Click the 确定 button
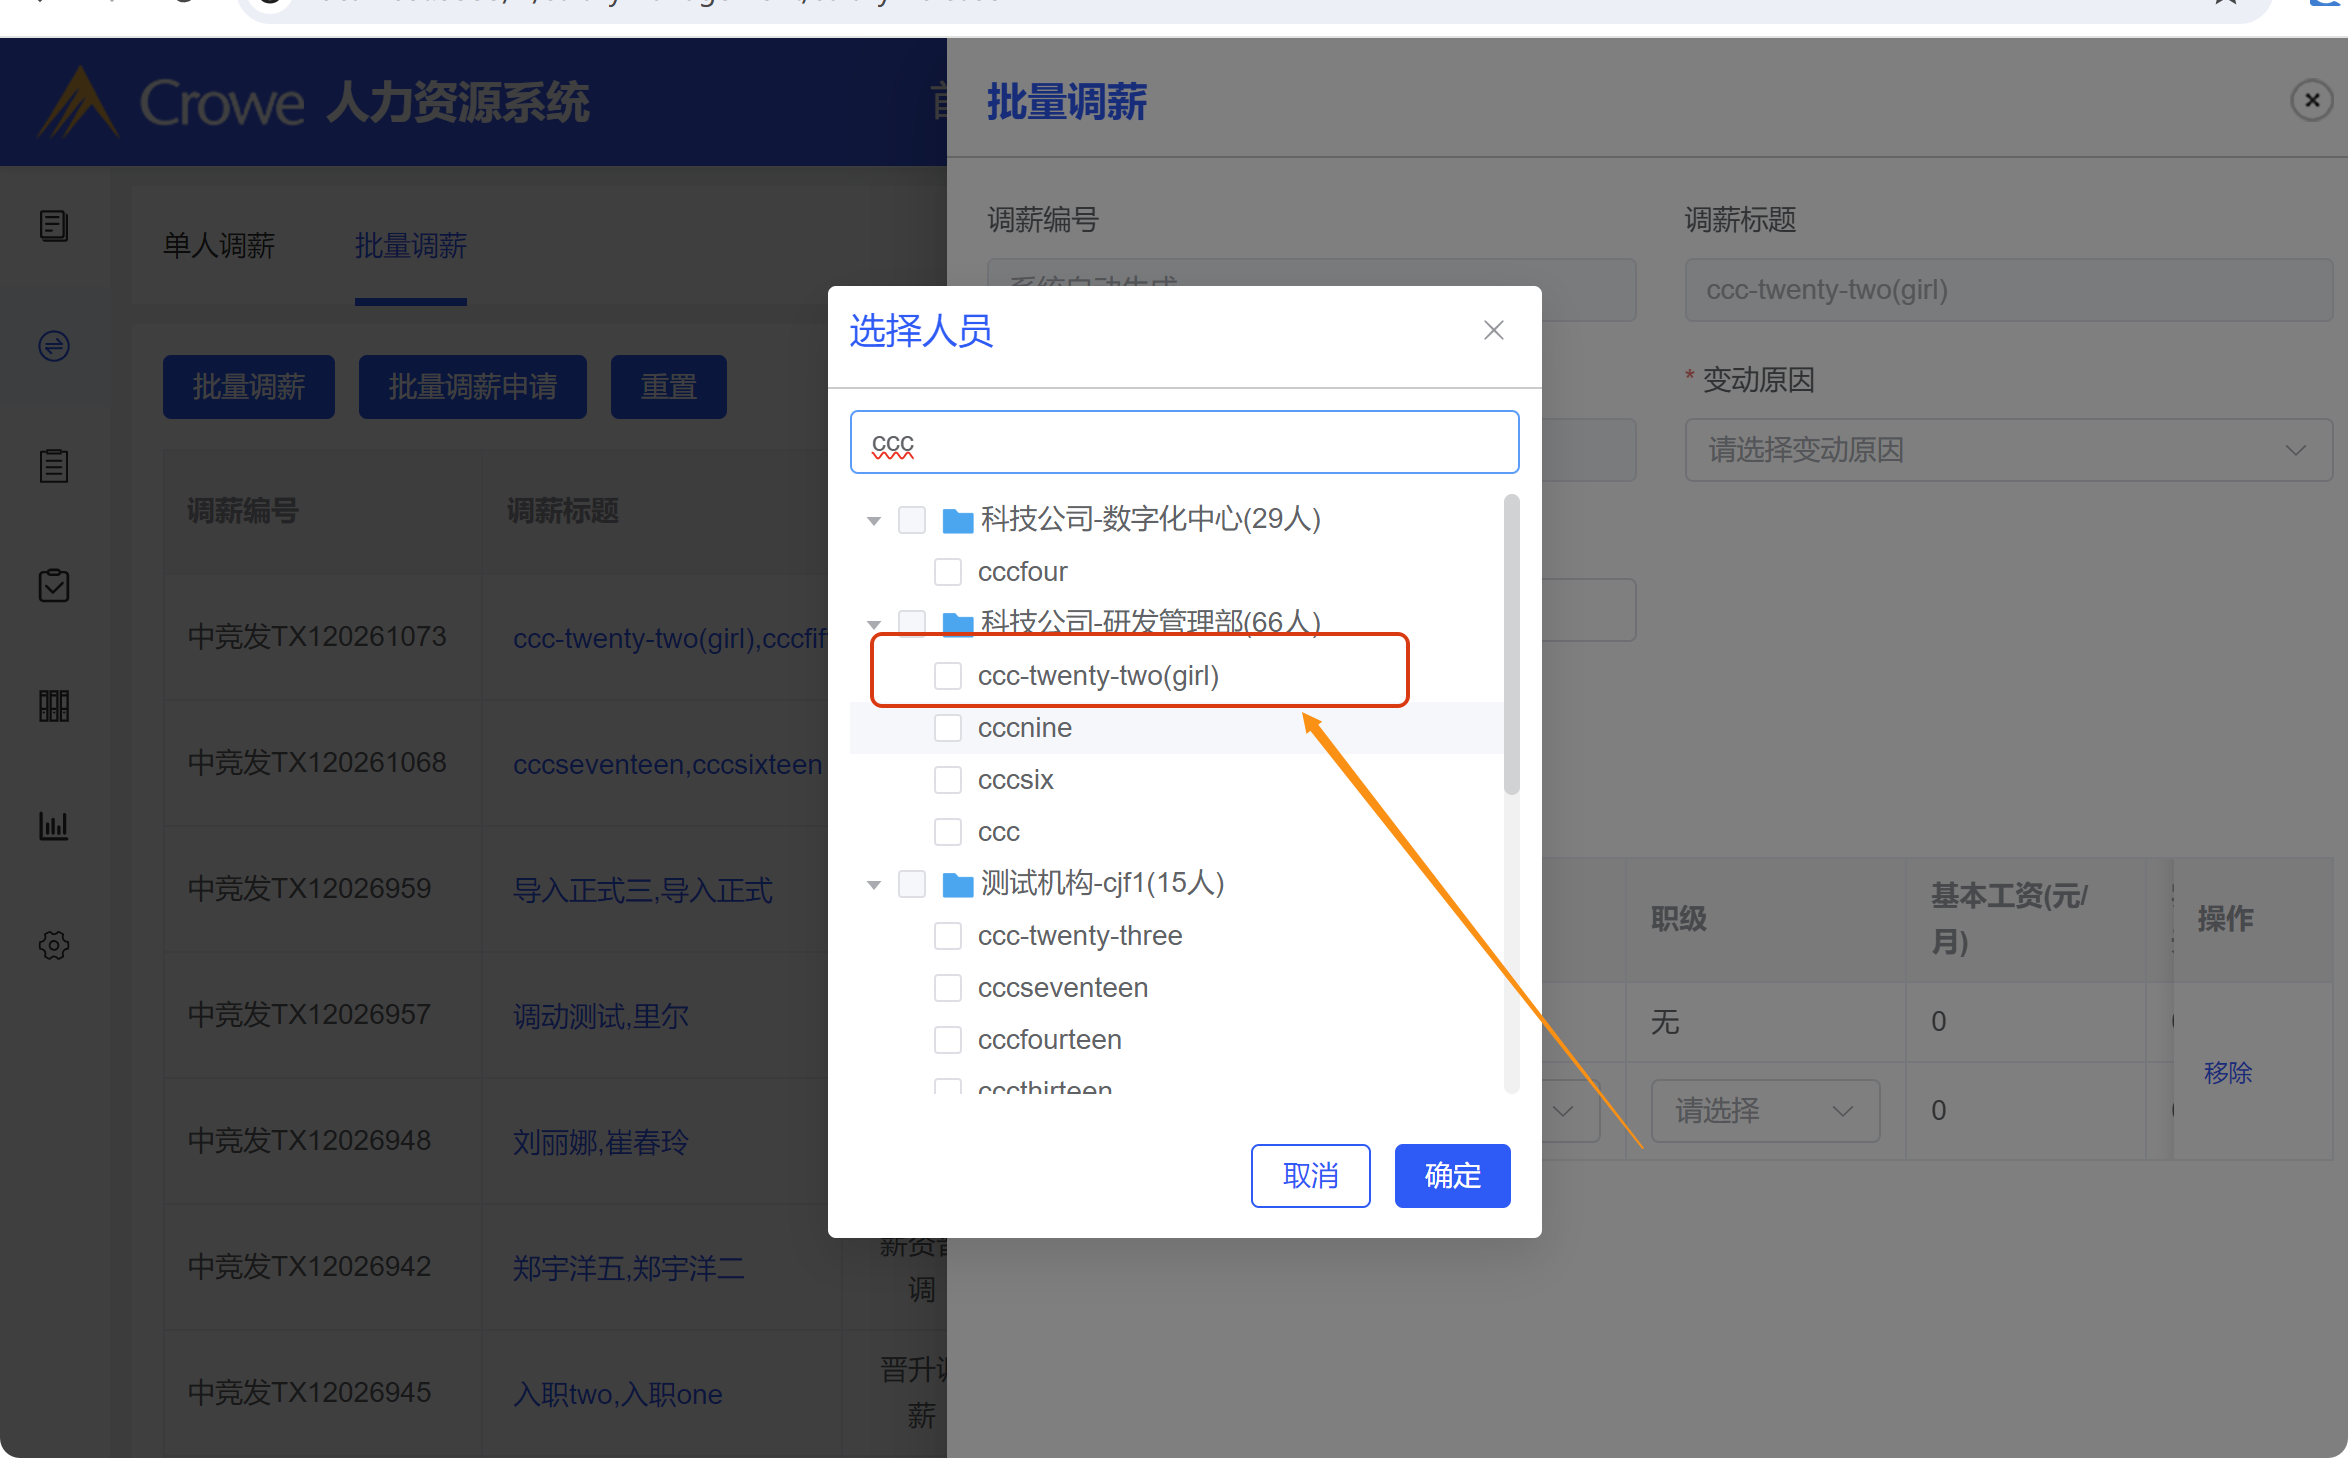Screen dimensions: 2348x1458 pyautogui.click(x=1452, y=1176)
